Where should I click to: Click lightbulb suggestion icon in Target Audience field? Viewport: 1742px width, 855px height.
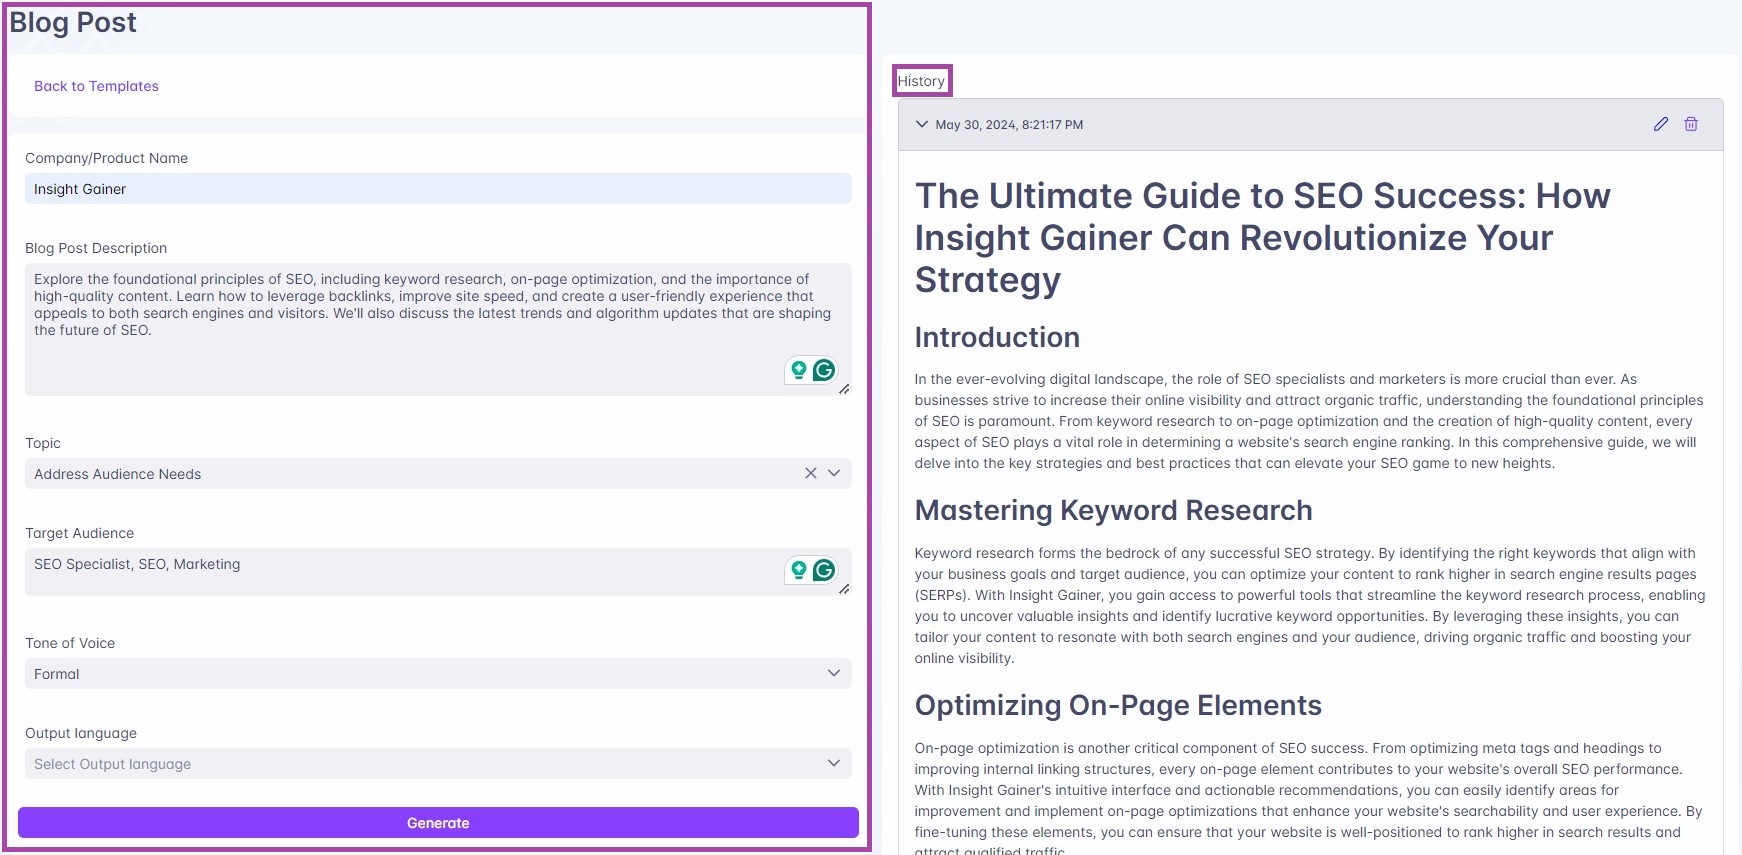799,570
